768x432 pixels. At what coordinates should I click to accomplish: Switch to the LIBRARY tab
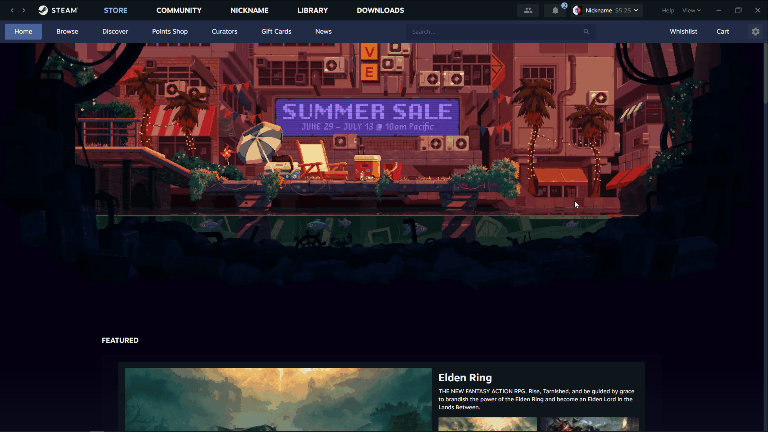(x=312, y=10)
